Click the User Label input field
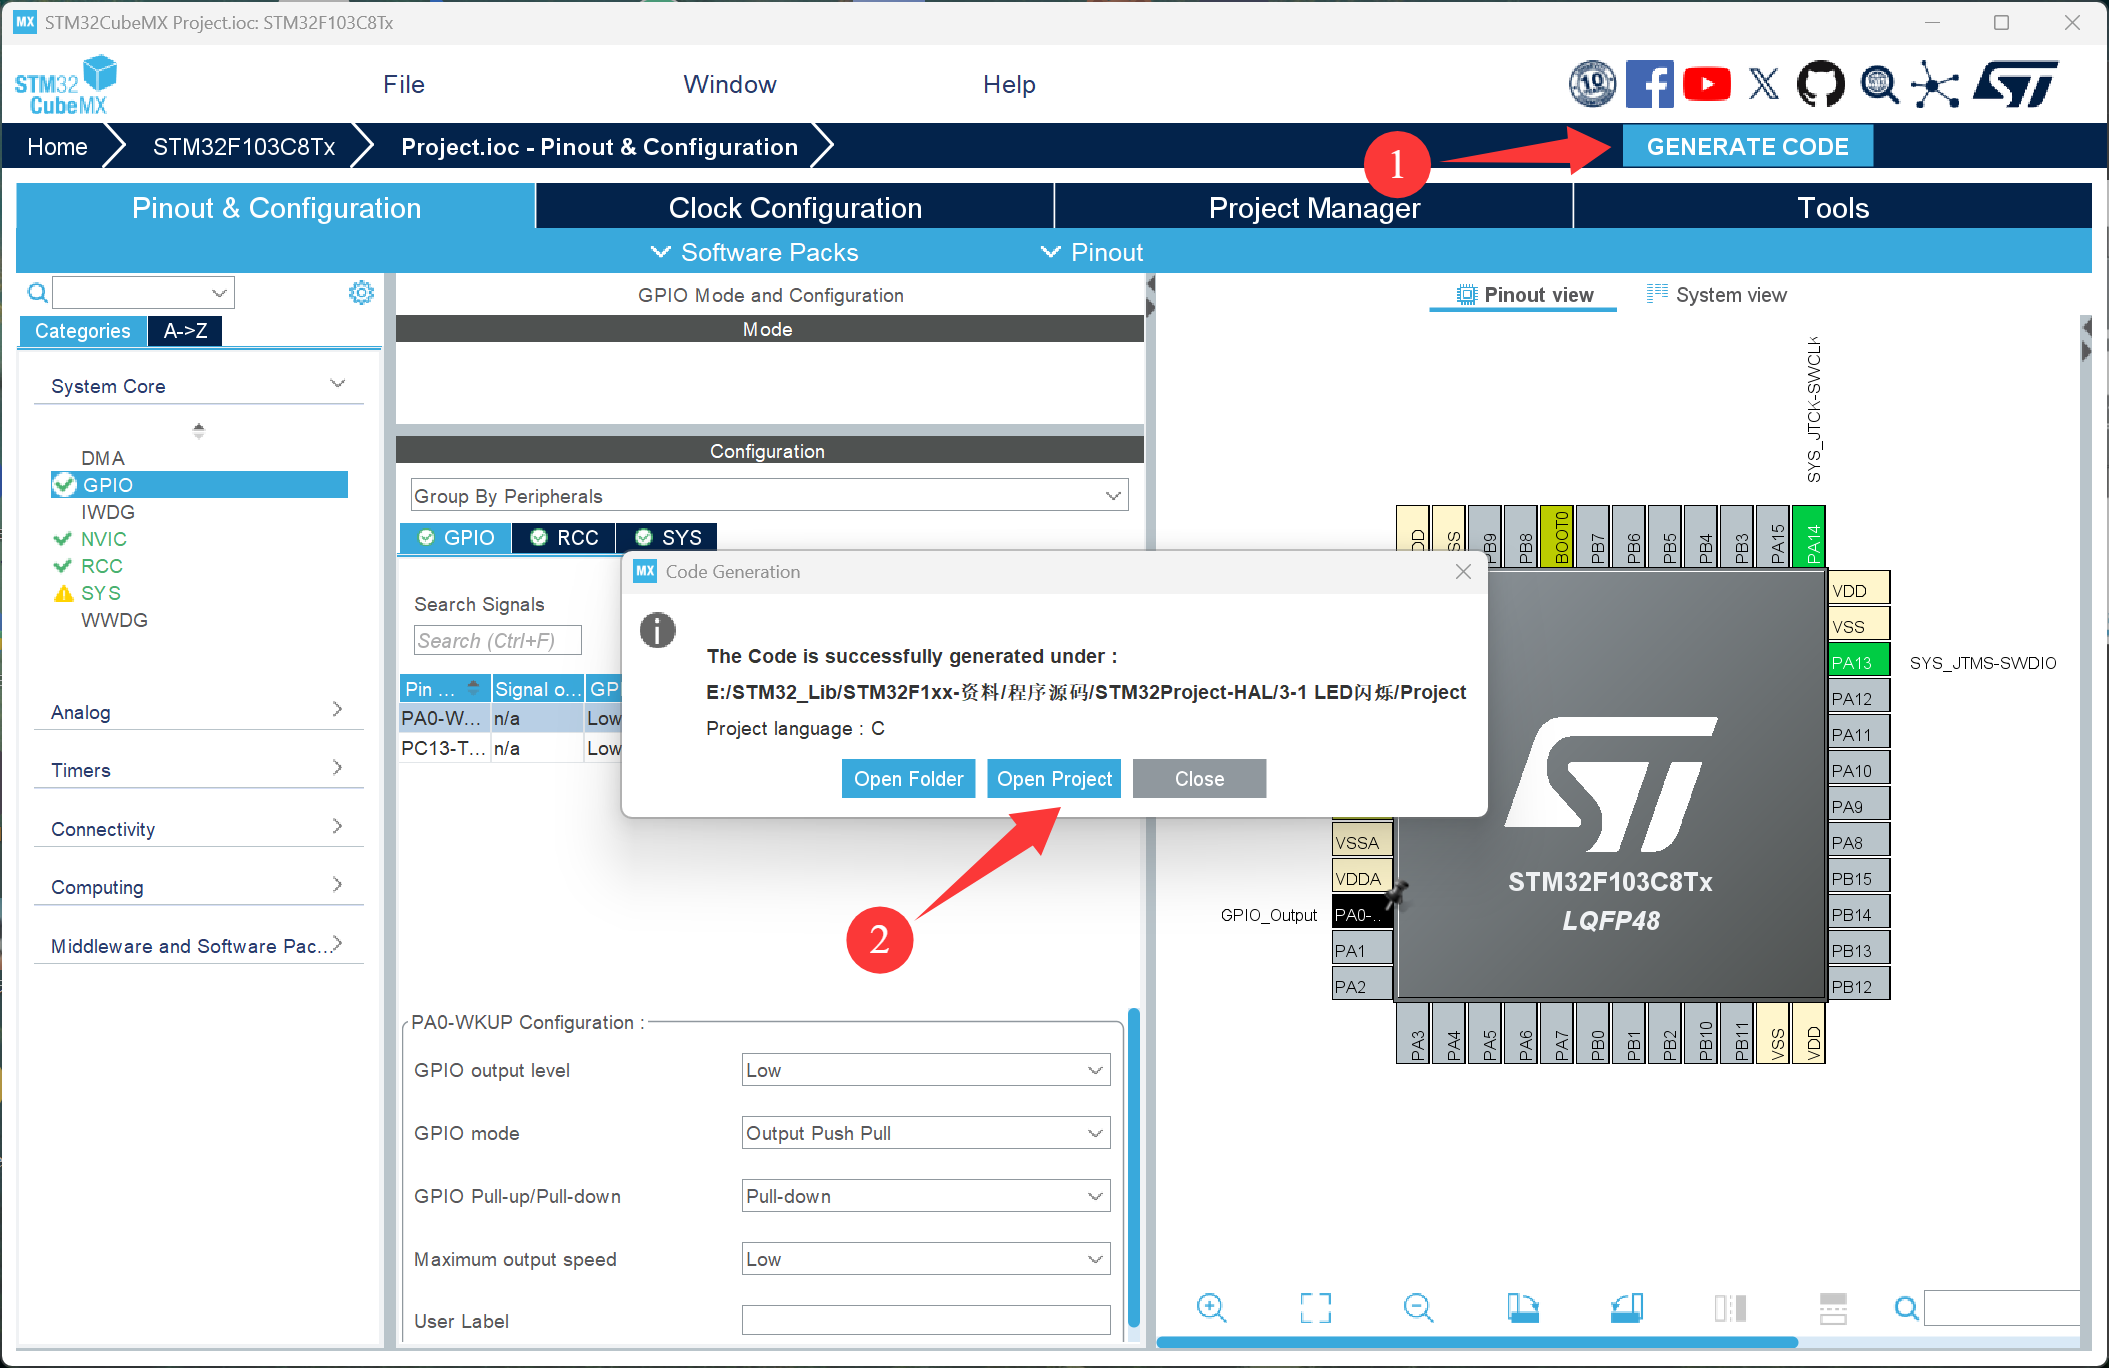 [925, 1320]
